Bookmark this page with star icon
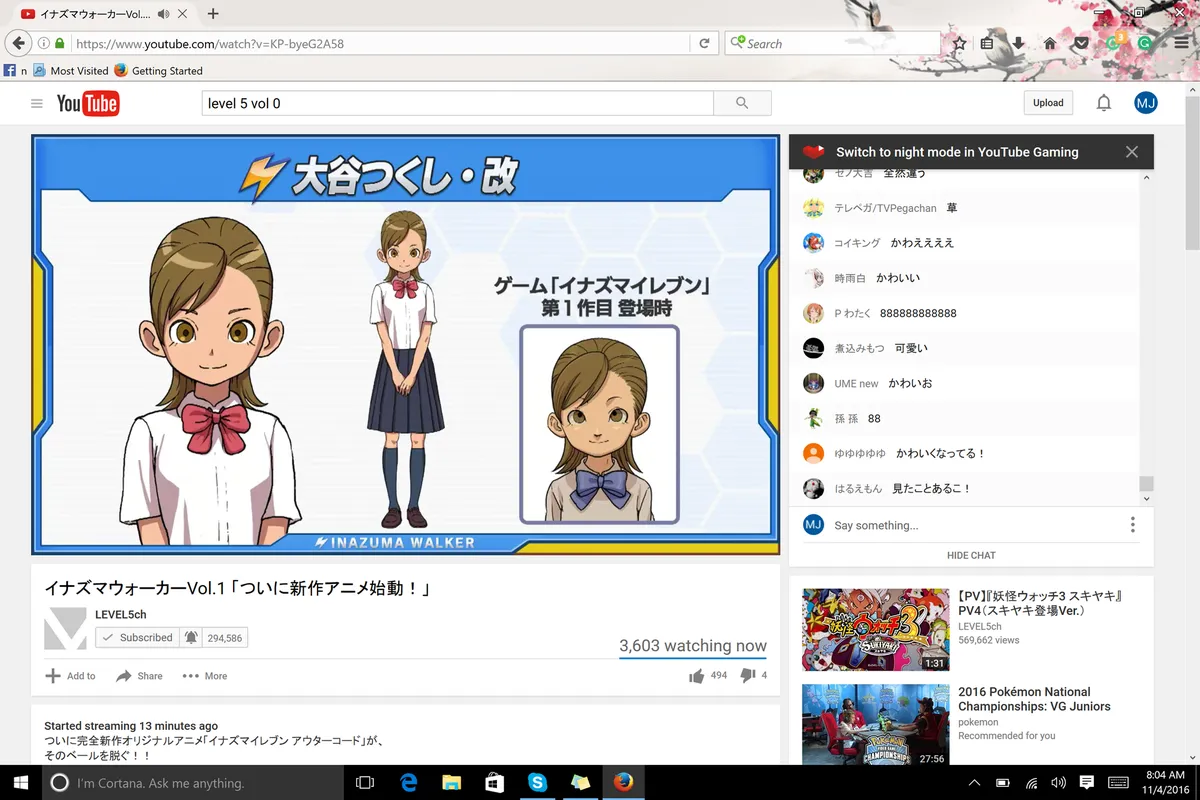This screenshot has height=800, width=1200. coord(960,44)
